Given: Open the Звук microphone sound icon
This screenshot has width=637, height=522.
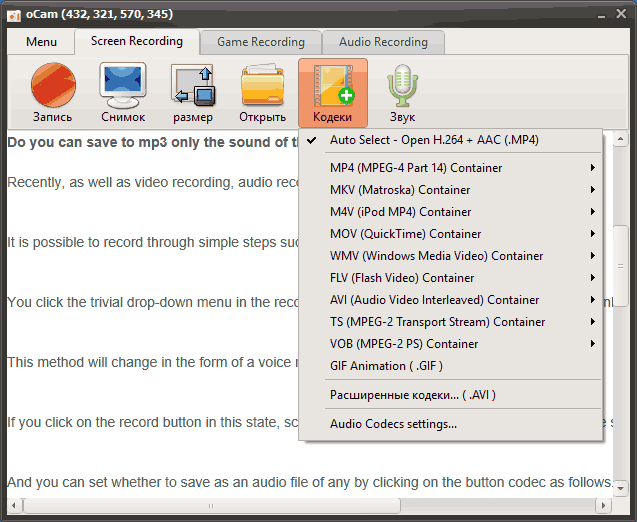Looking at the screenshot, I should [402, 86].
